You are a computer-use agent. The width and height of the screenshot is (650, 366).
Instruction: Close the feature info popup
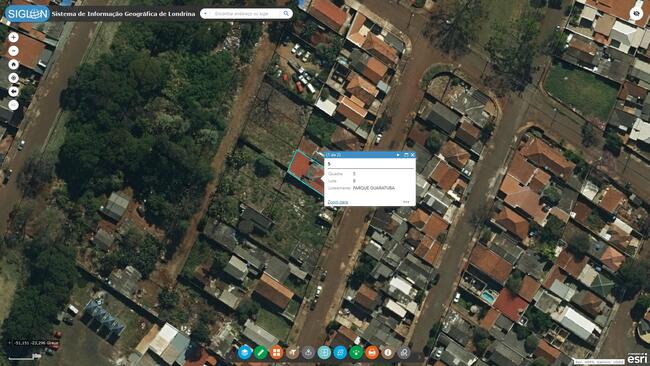pos(412,155)
